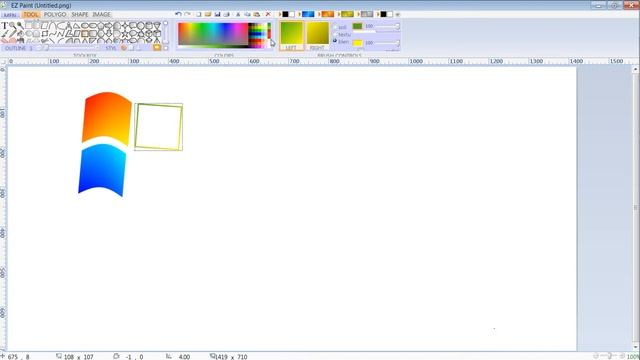Select the paintbrush tool in toolbox
The width and height of the screenshot is (640, 360).
(x=4, y=34)
